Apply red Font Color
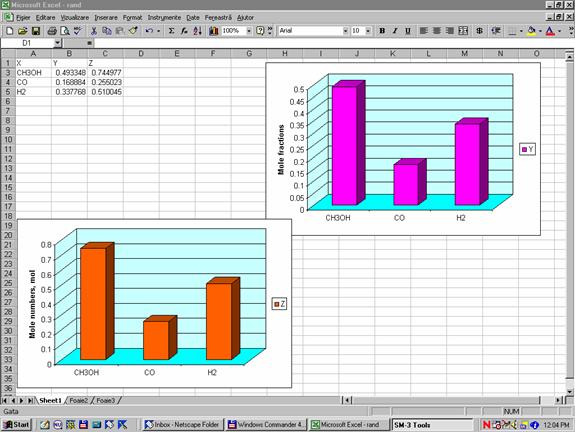Image resolution: width=575 pixels, height=432 pixels. (x=550, y=31)
